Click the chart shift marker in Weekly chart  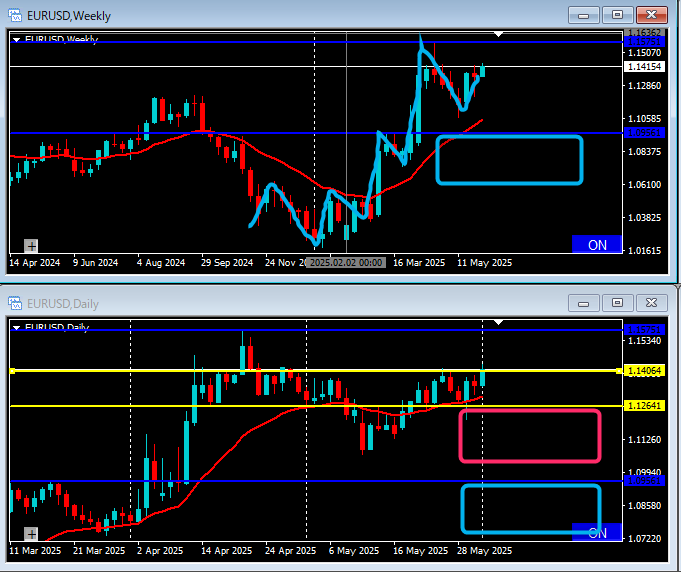coord(499,34)
